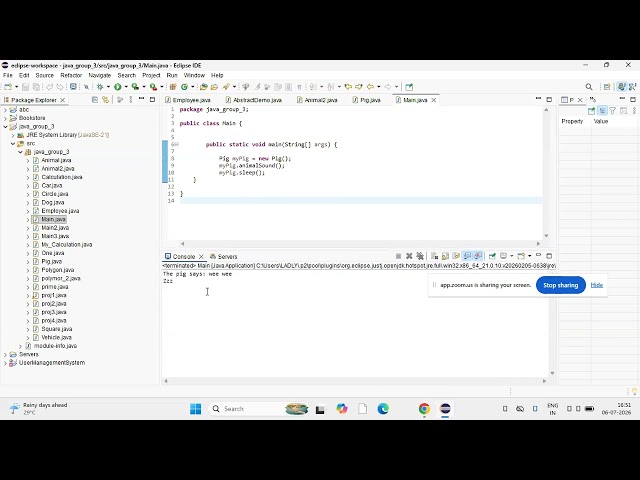640x480 pixels.
Task: Toggle Word Wrap in Console toolbar
Action: pyautogui.click(x=456, y=256)
